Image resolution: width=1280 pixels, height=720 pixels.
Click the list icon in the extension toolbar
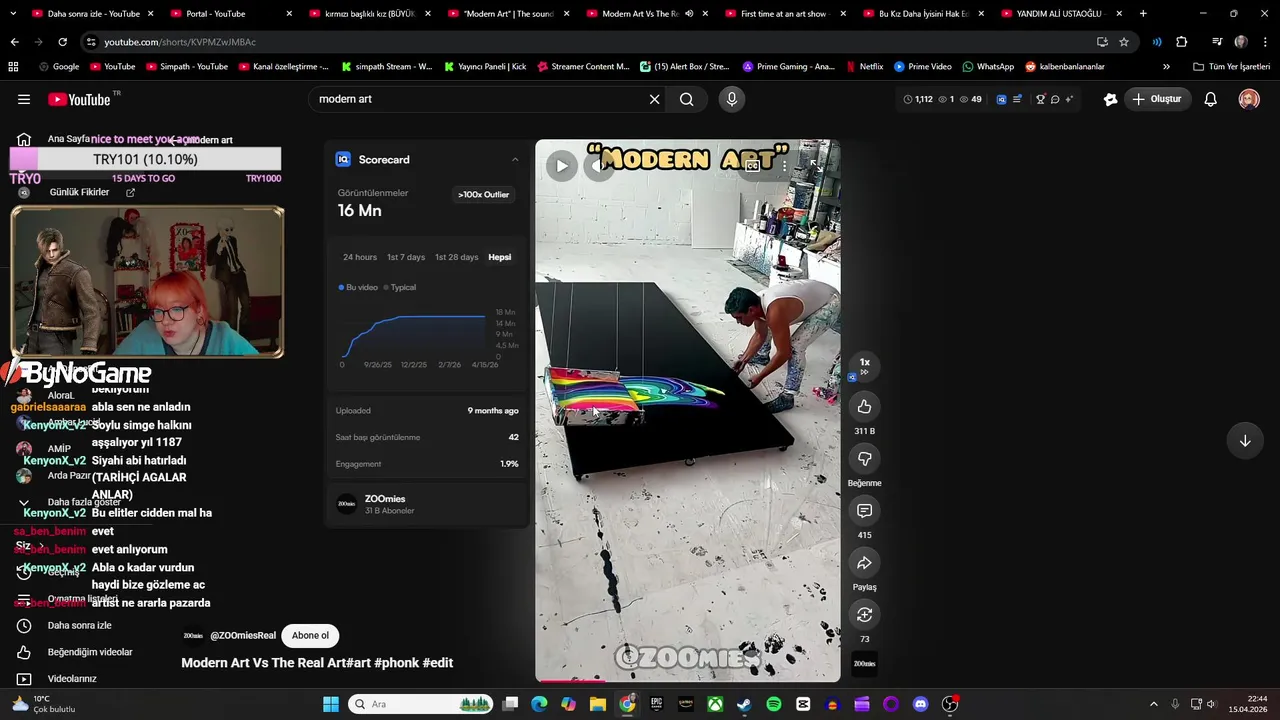[1017, 99]
